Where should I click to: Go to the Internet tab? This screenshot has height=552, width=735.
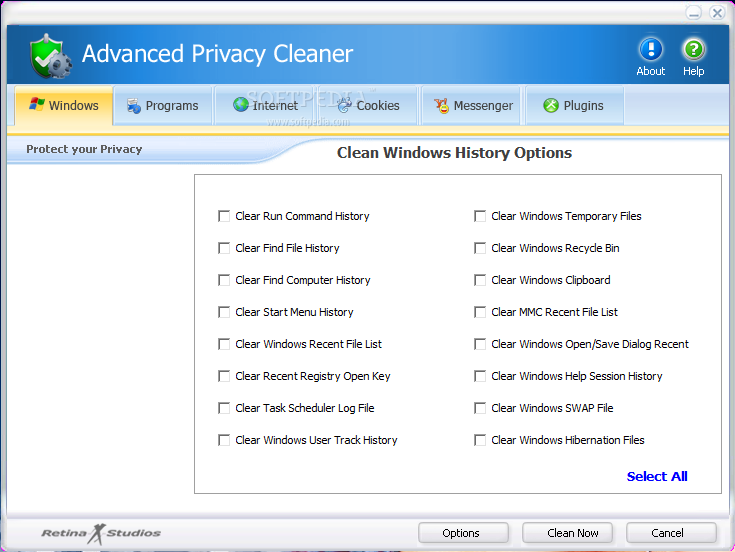pyautogui.click(x=265, y=105)
